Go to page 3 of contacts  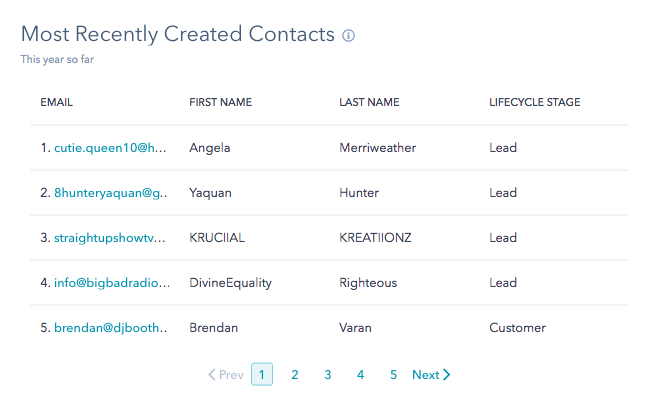tap(328, 374)
